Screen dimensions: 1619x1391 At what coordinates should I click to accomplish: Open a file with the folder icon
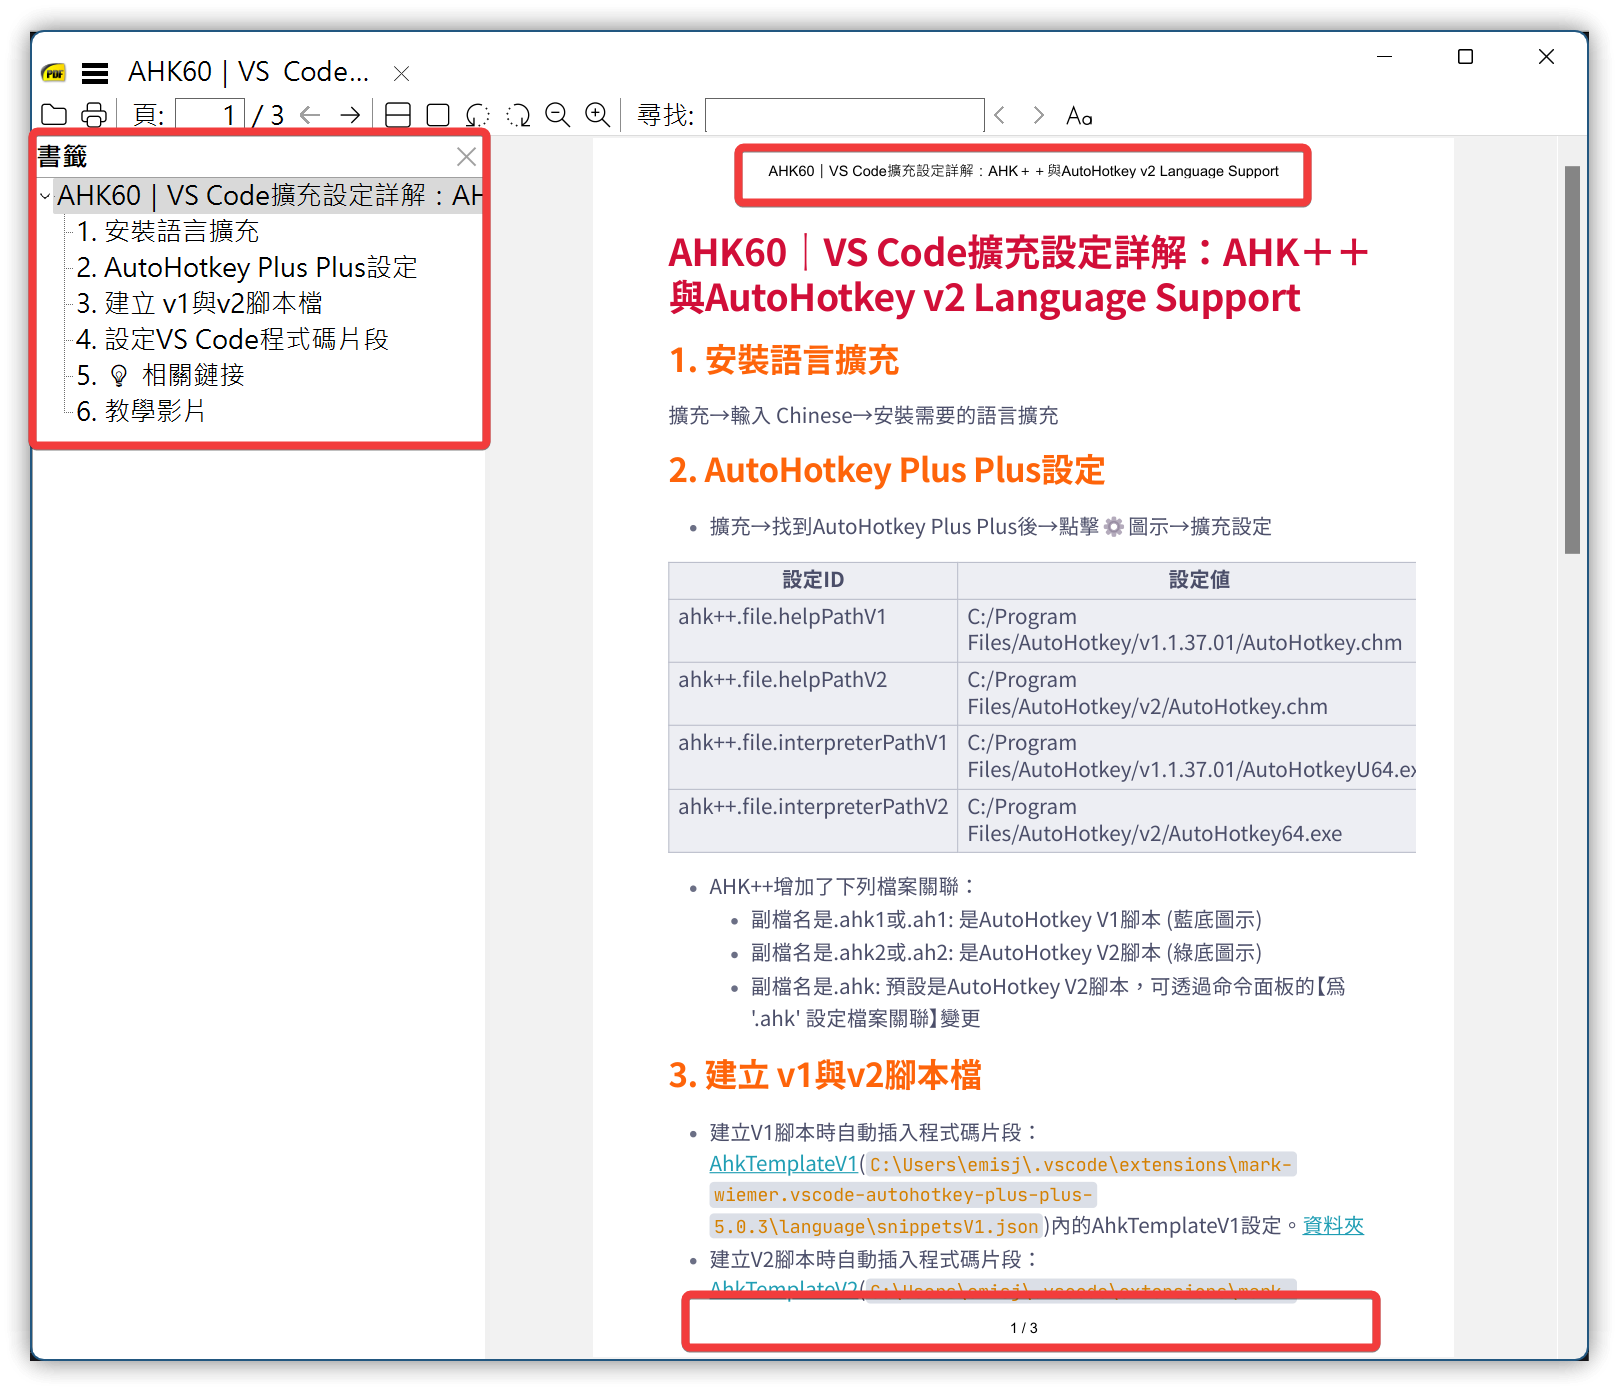coord(54,115)
